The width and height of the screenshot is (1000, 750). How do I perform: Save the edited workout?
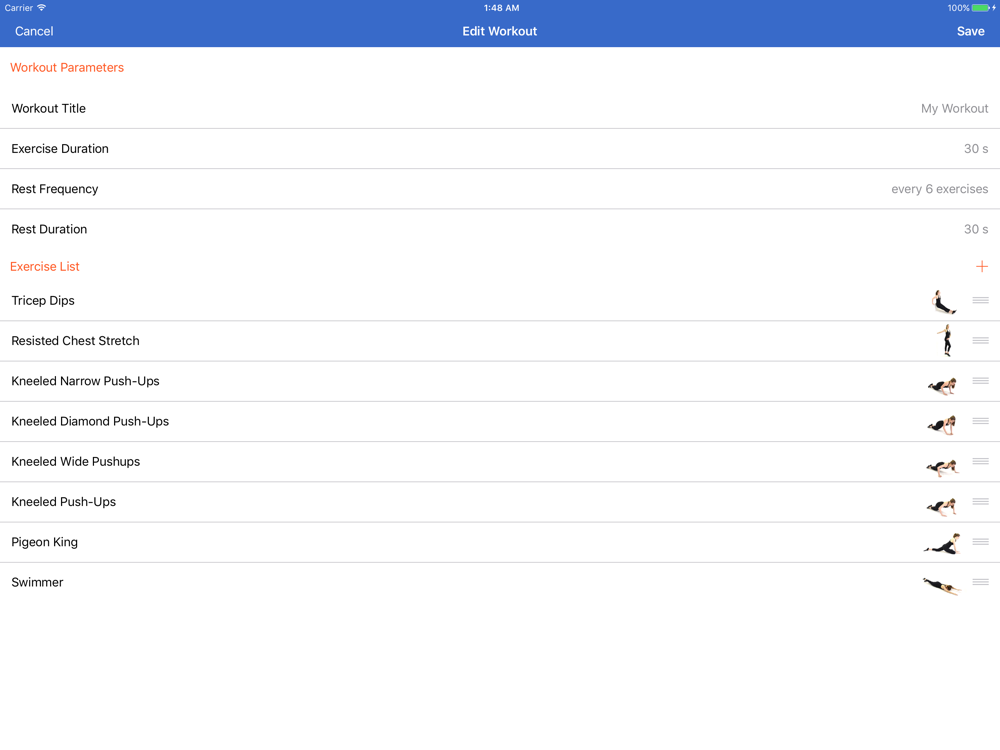[970, 31]
